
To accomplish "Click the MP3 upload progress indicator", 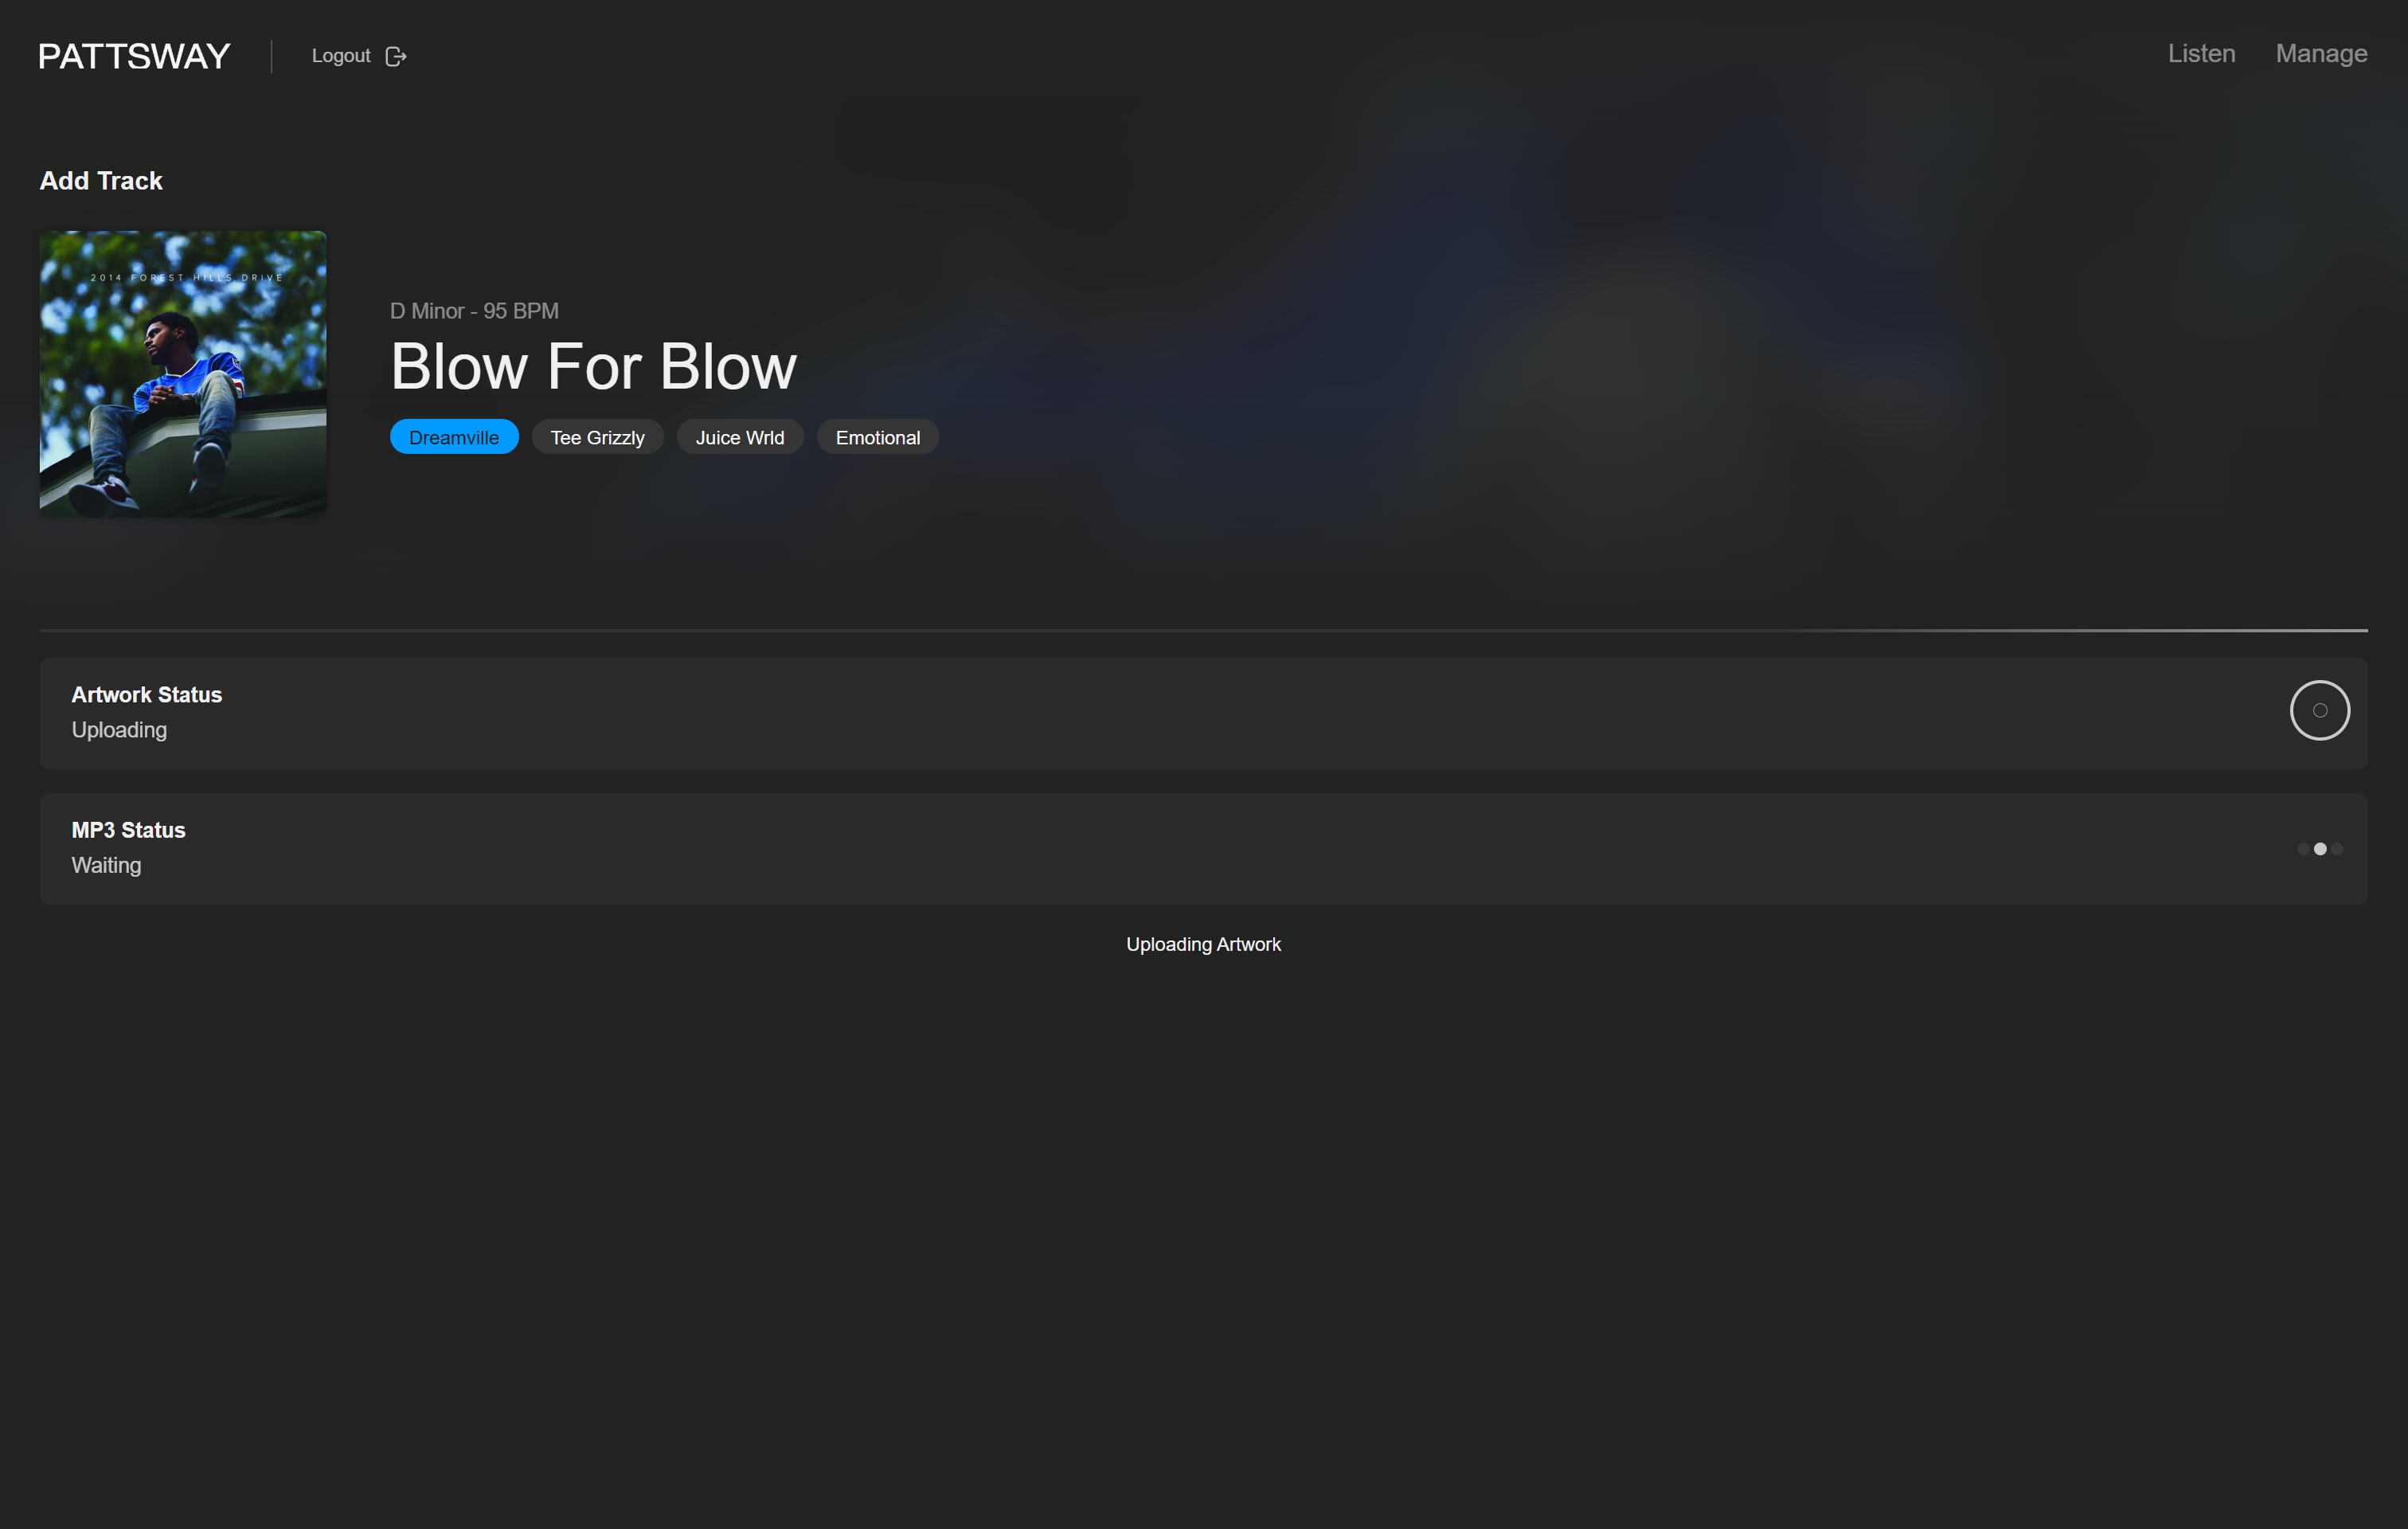I will click(2320, 849).
